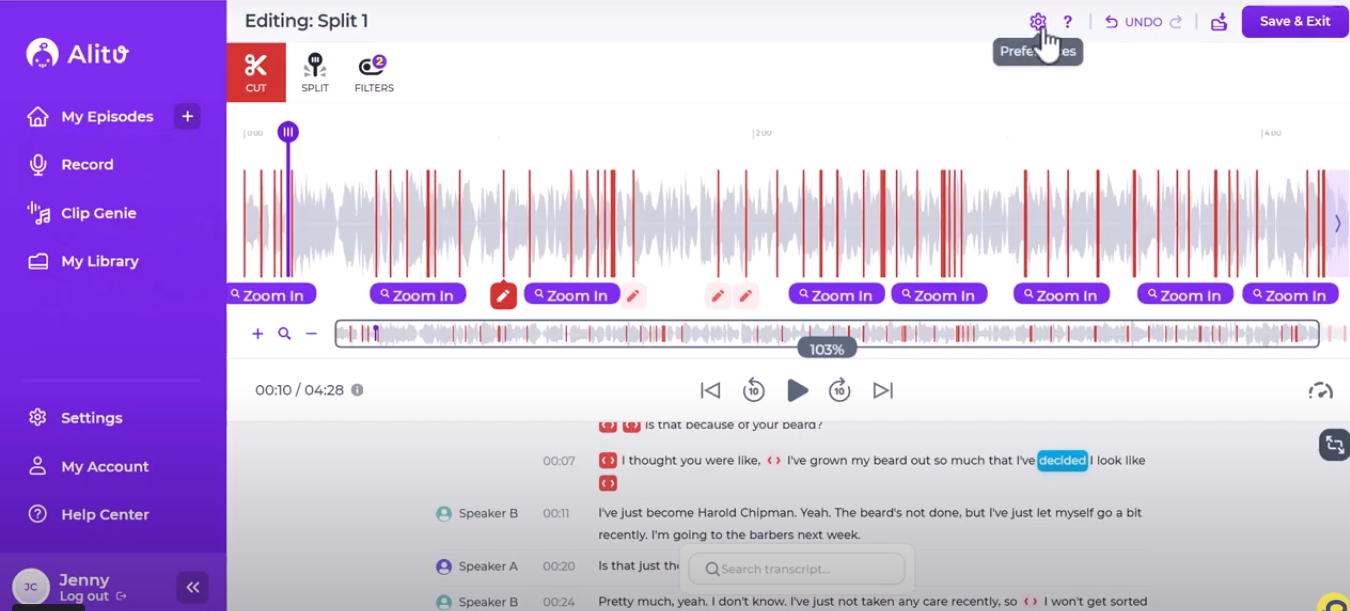Skip to end of audio

[x=883, y=390]
